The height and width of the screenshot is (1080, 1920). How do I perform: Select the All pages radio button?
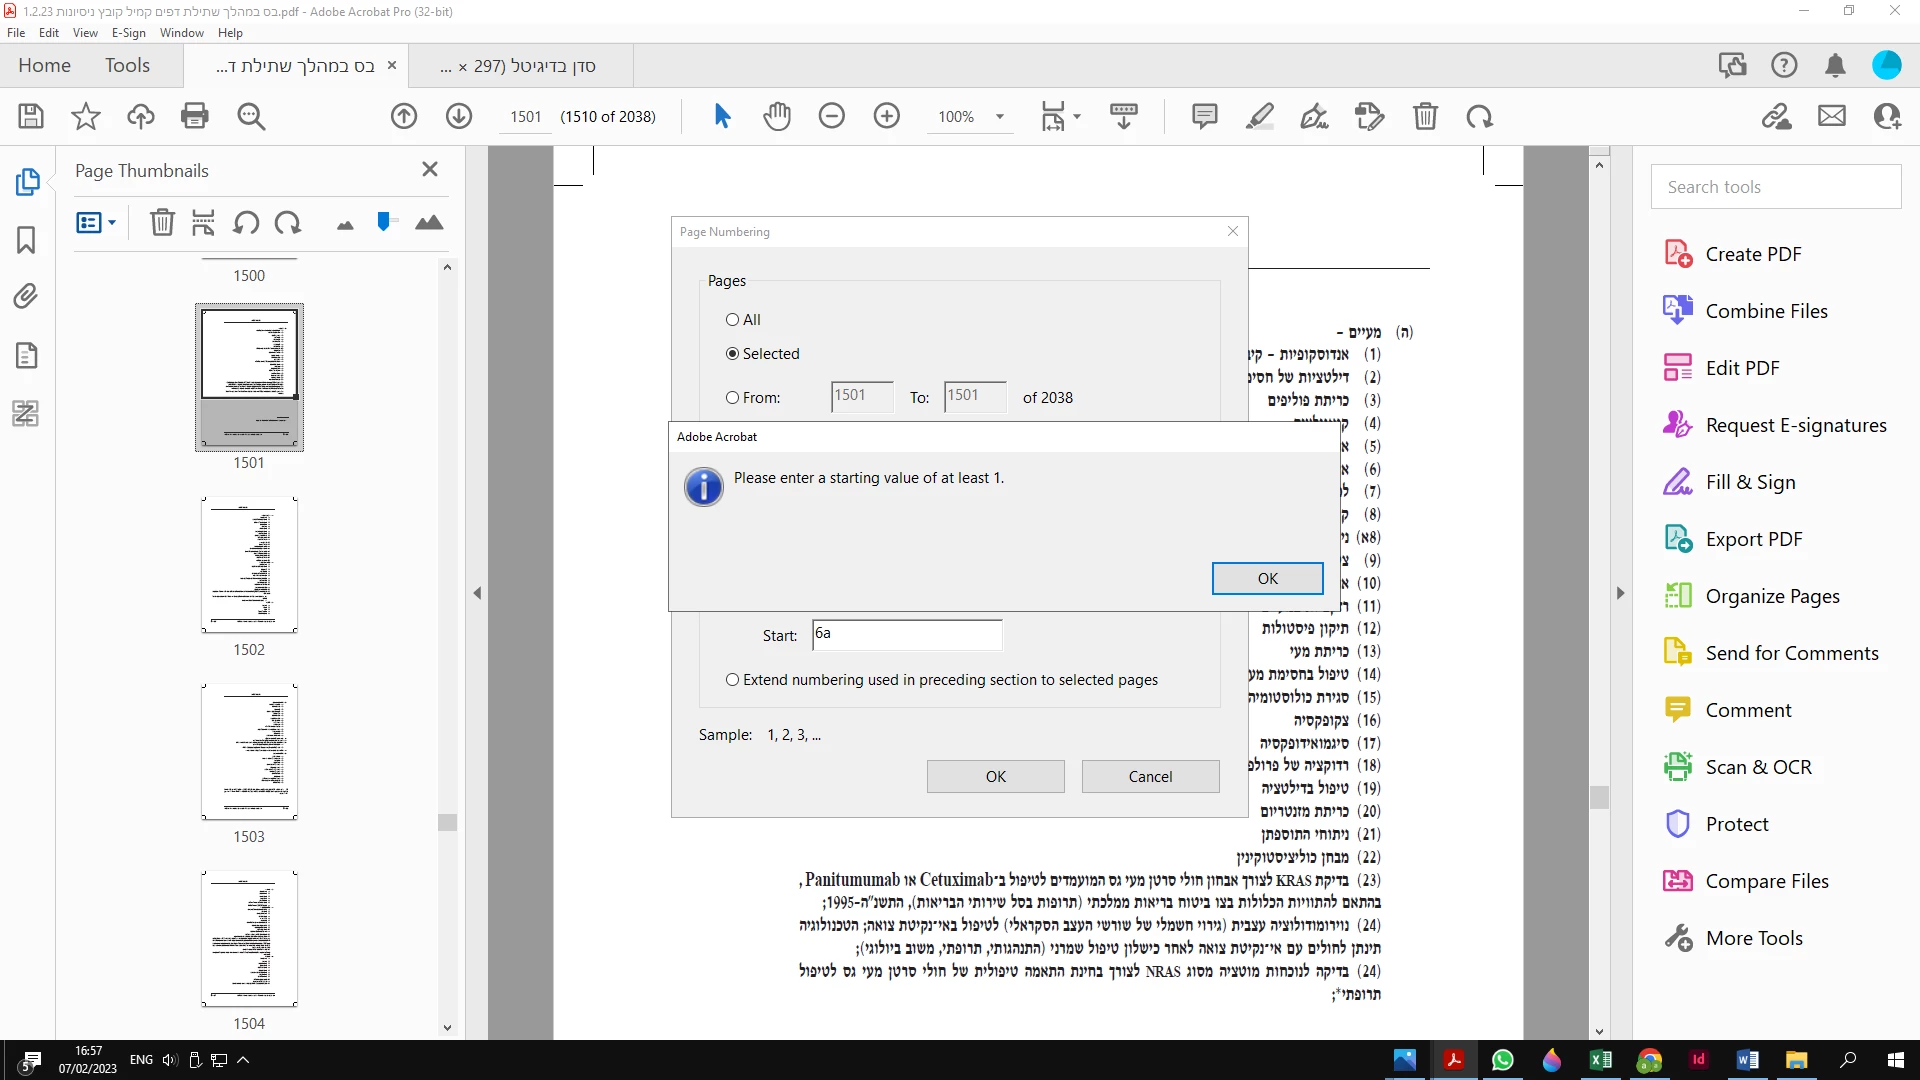click(733, 320)
